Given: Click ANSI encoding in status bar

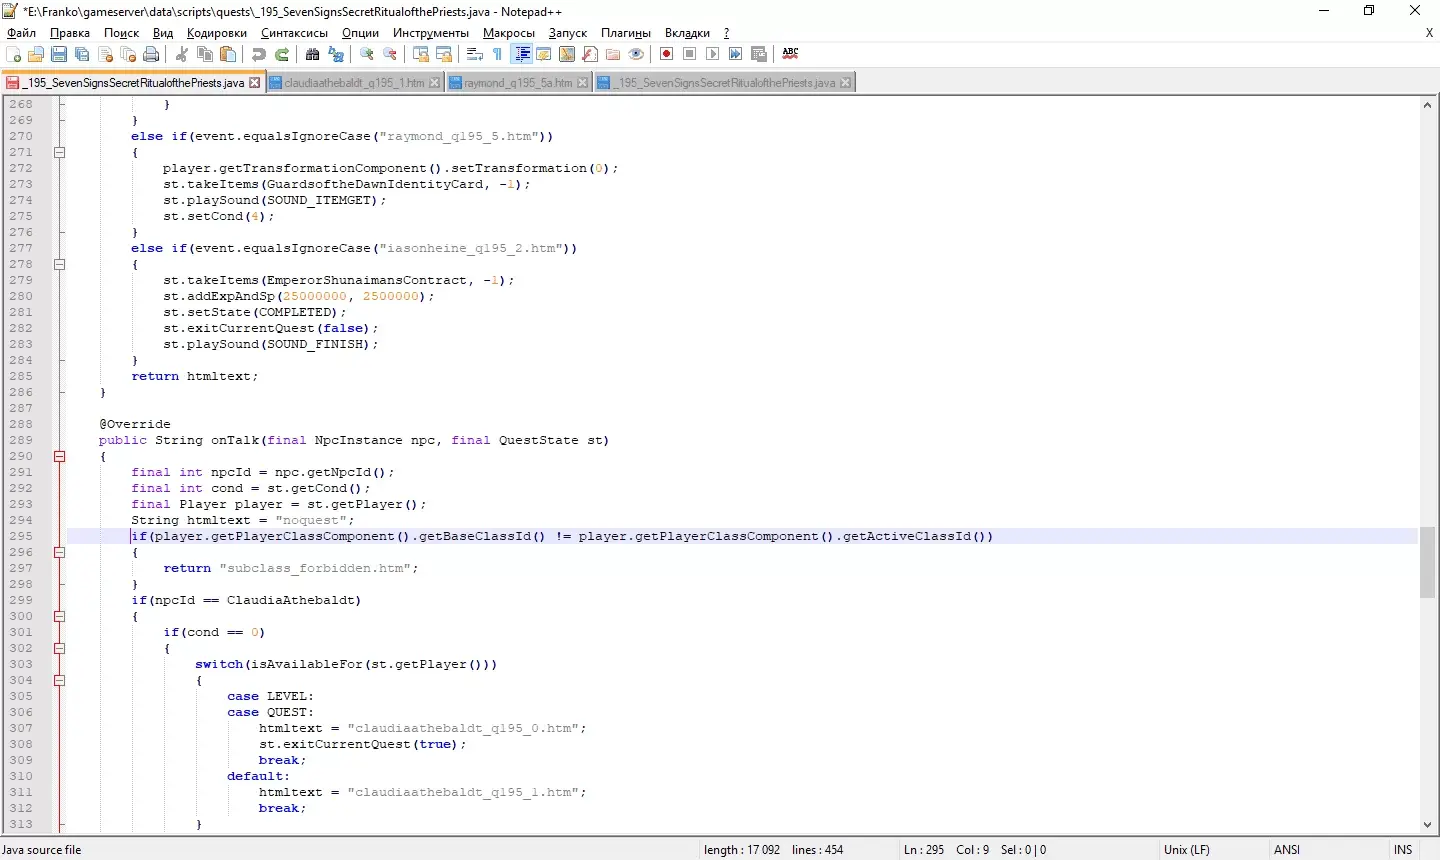Looking at the screenshot, I should (1287, 850).
